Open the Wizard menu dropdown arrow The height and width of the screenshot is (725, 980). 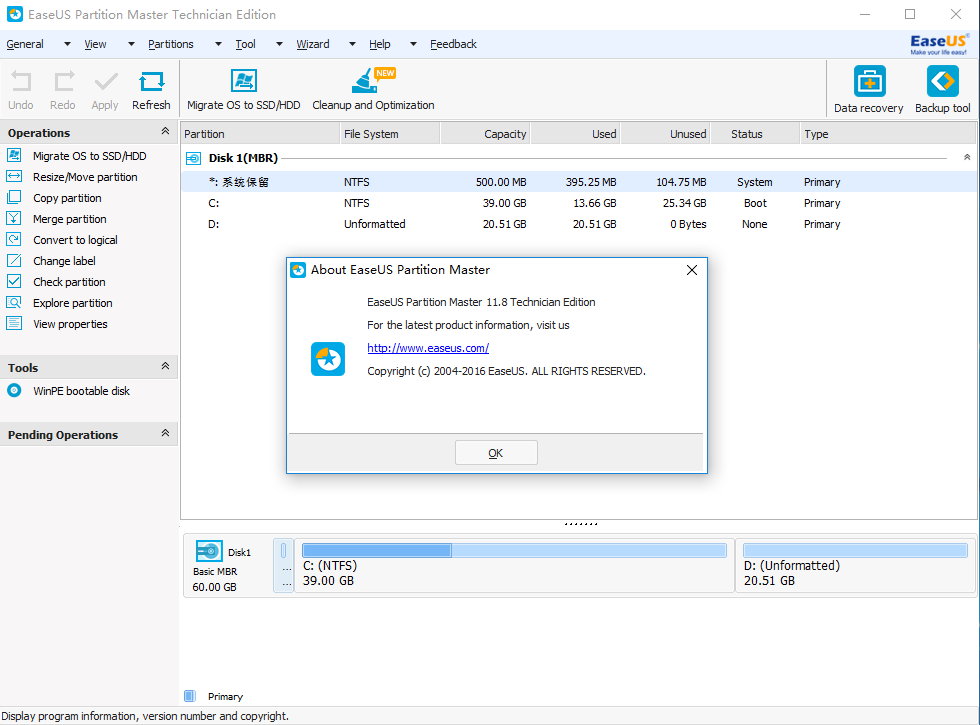352,44
